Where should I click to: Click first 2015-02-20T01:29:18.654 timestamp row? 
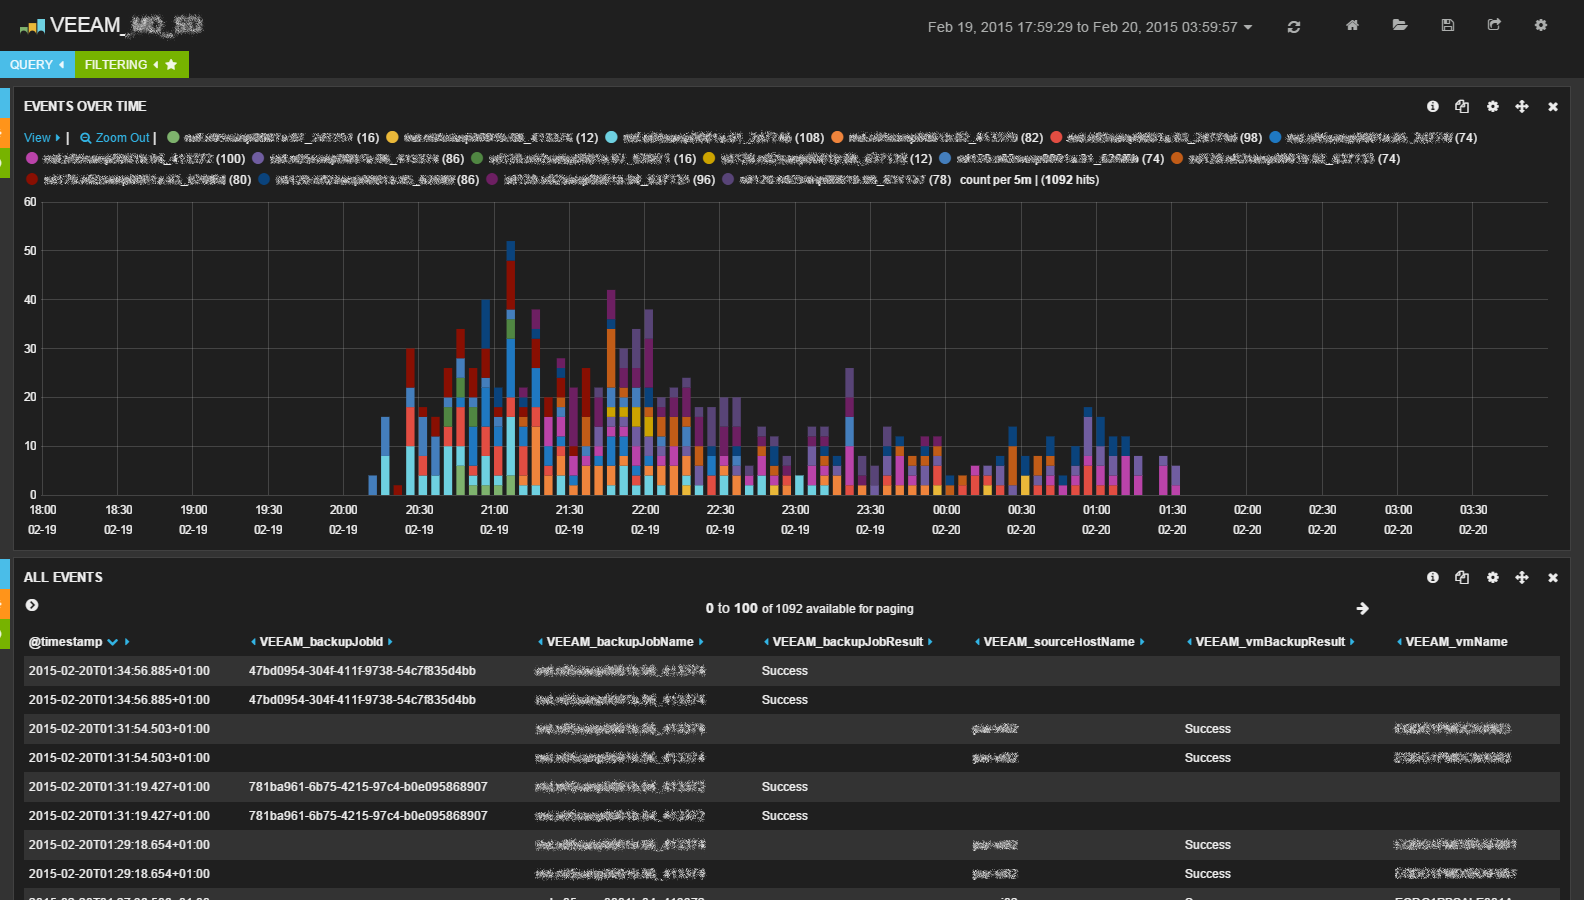pos(119,845)
